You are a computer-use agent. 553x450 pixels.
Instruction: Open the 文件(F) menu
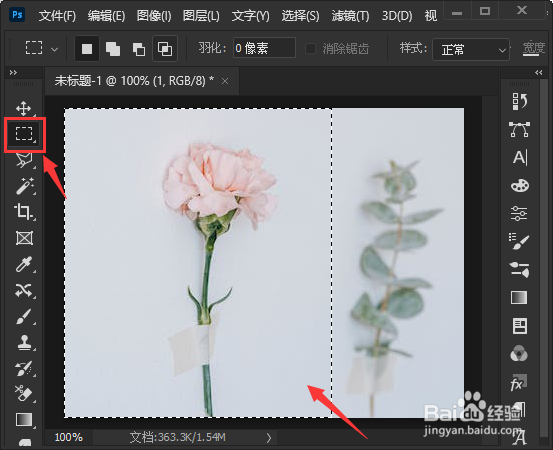tap(57, 16)
